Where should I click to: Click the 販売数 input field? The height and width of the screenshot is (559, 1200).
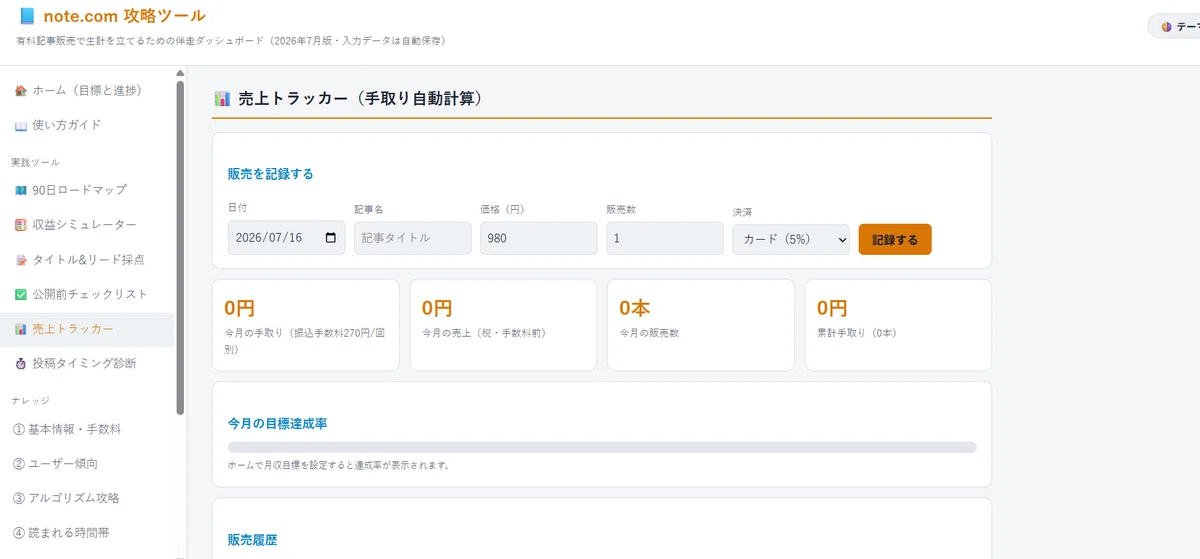(665, 238)
